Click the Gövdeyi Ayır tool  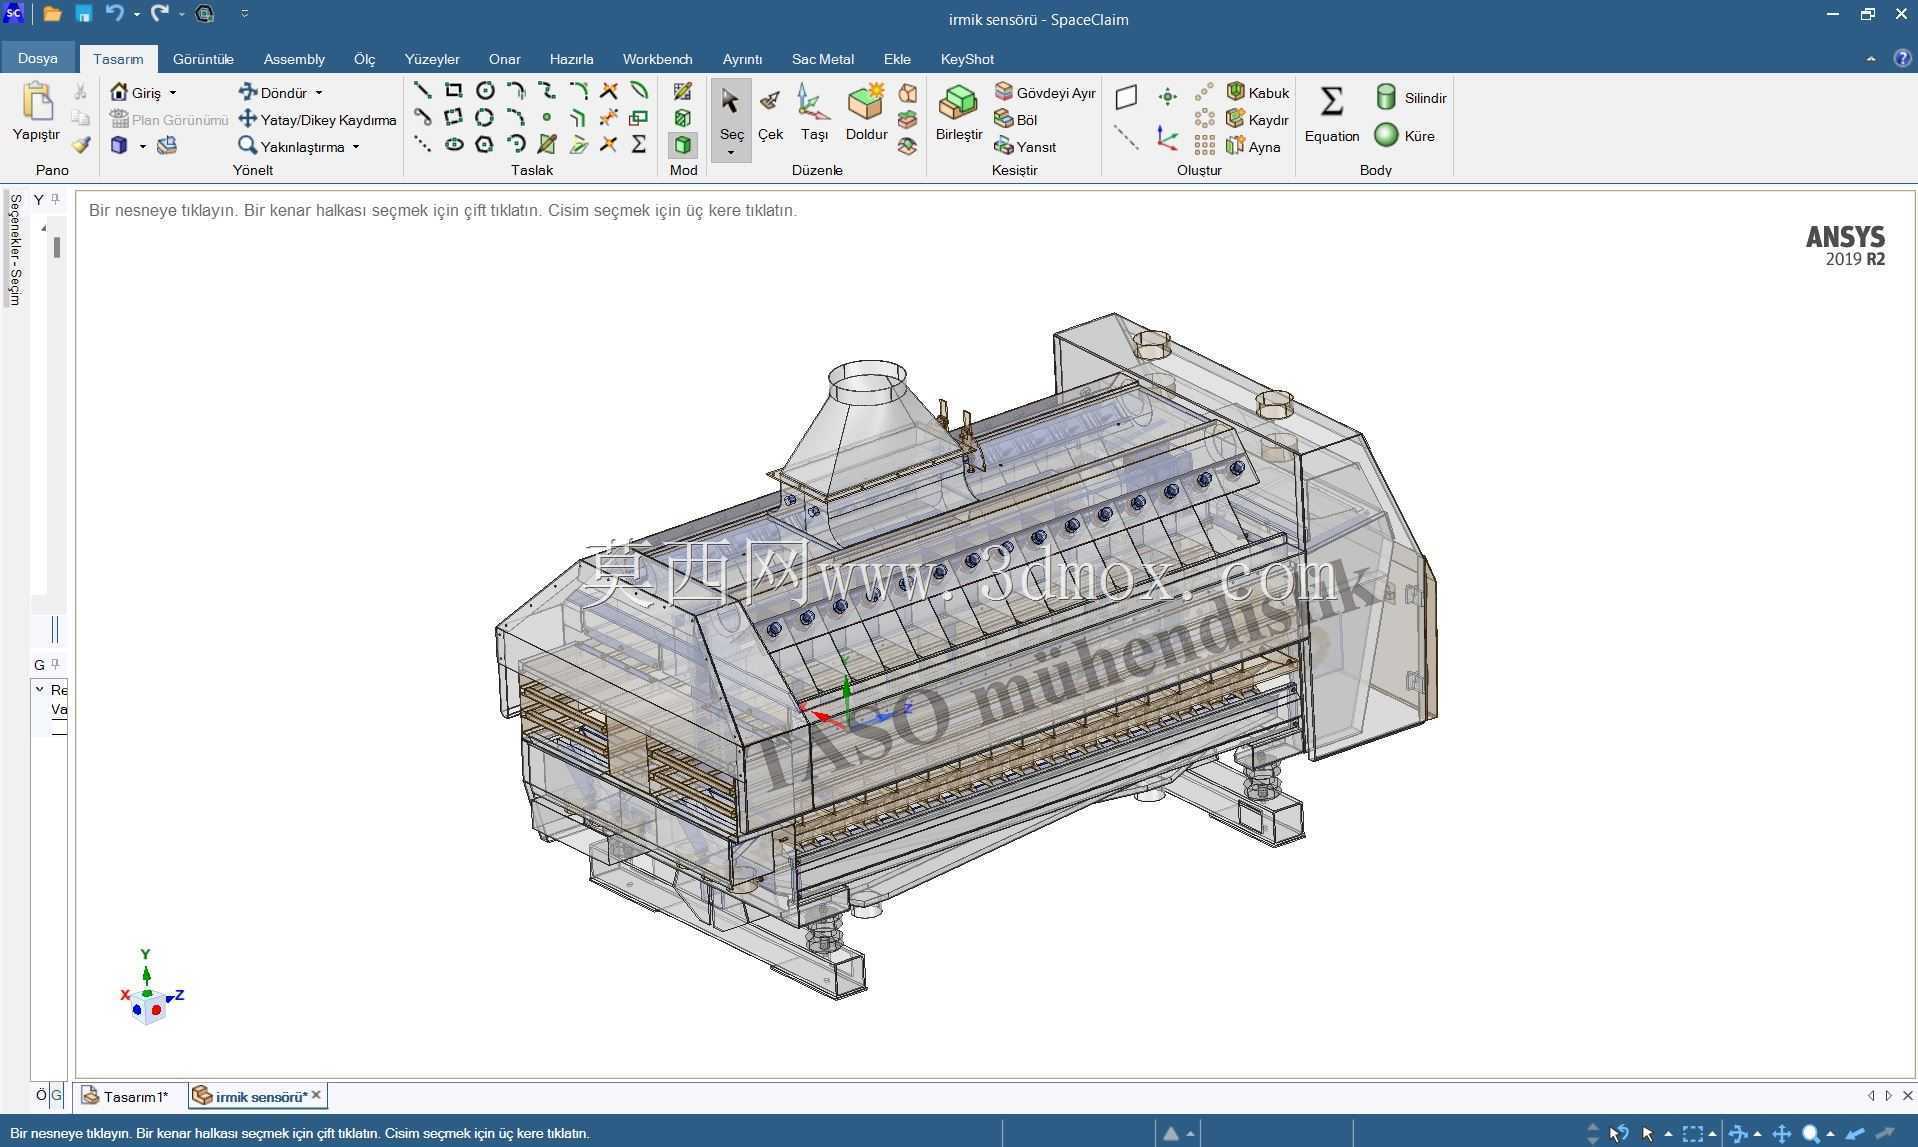(1045, 93)
